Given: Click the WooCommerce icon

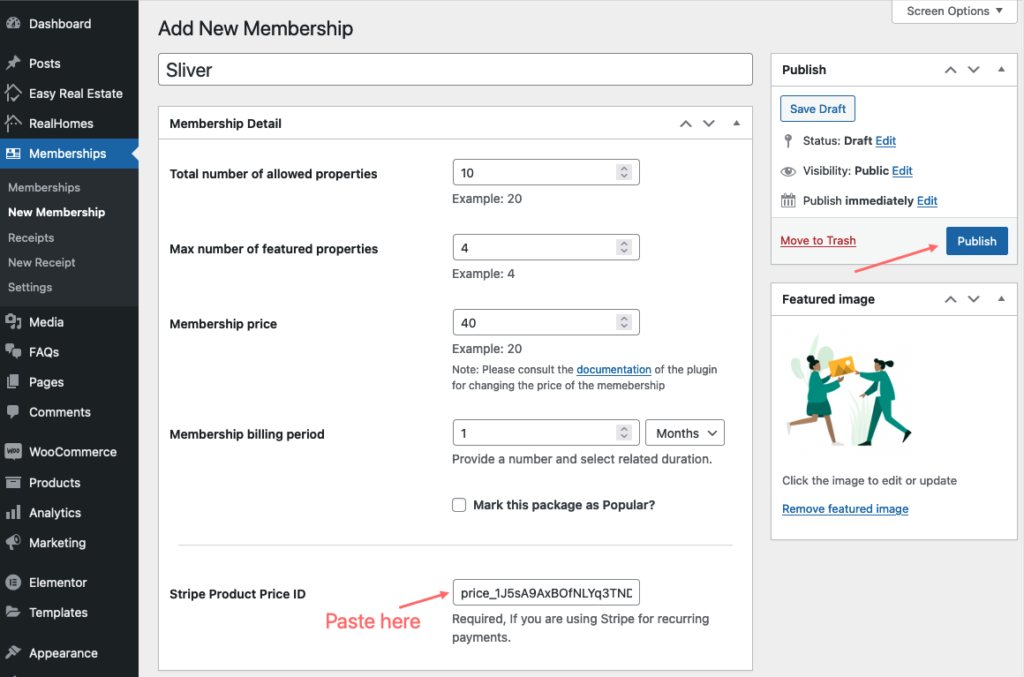Looking at the screenshot, I should point(13,451).
